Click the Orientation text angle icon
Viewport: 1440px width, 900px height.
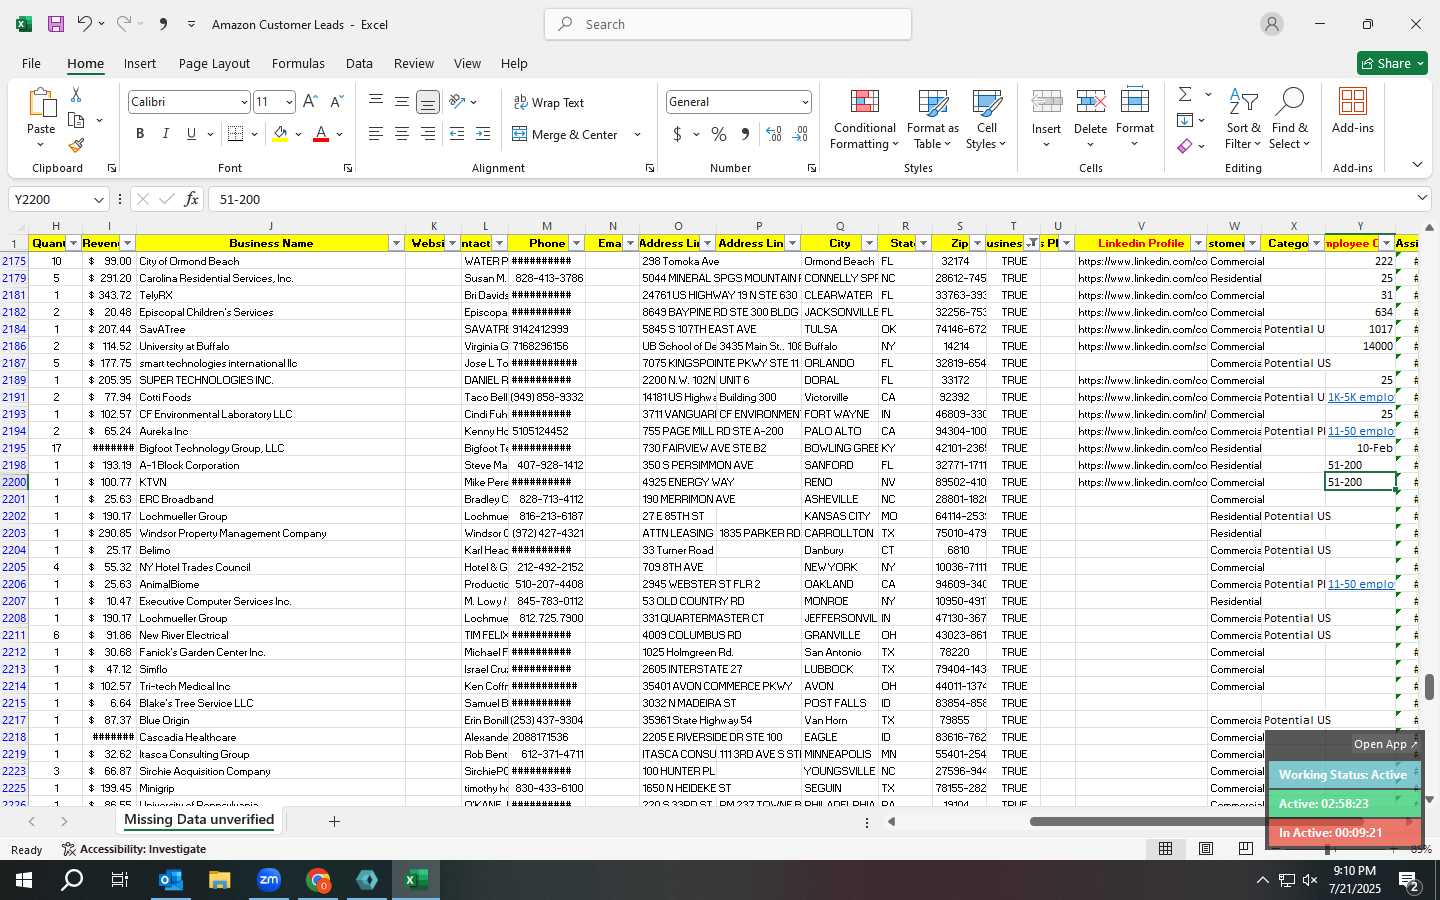[457, 101]
